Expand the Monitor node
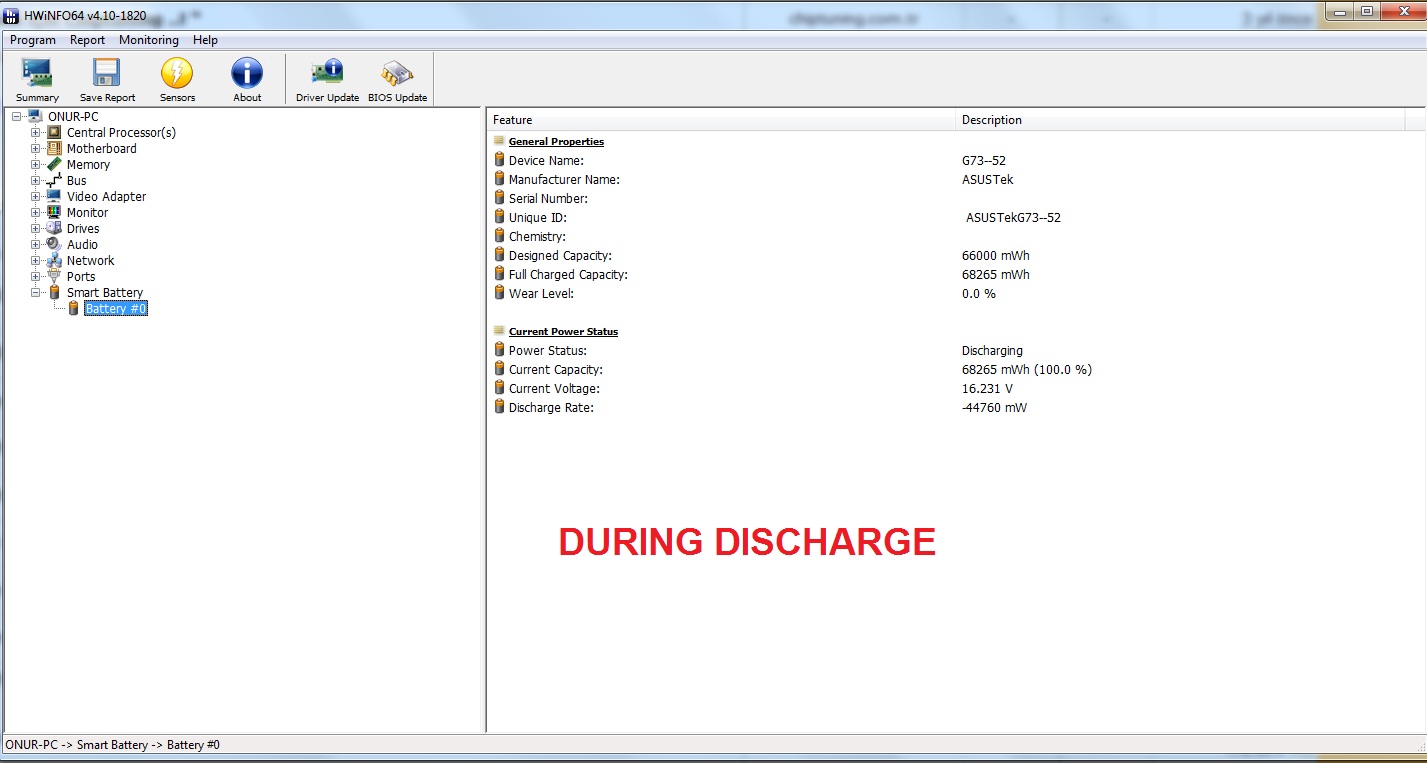Screen dimensions: 1427x763 click(35, 213)
